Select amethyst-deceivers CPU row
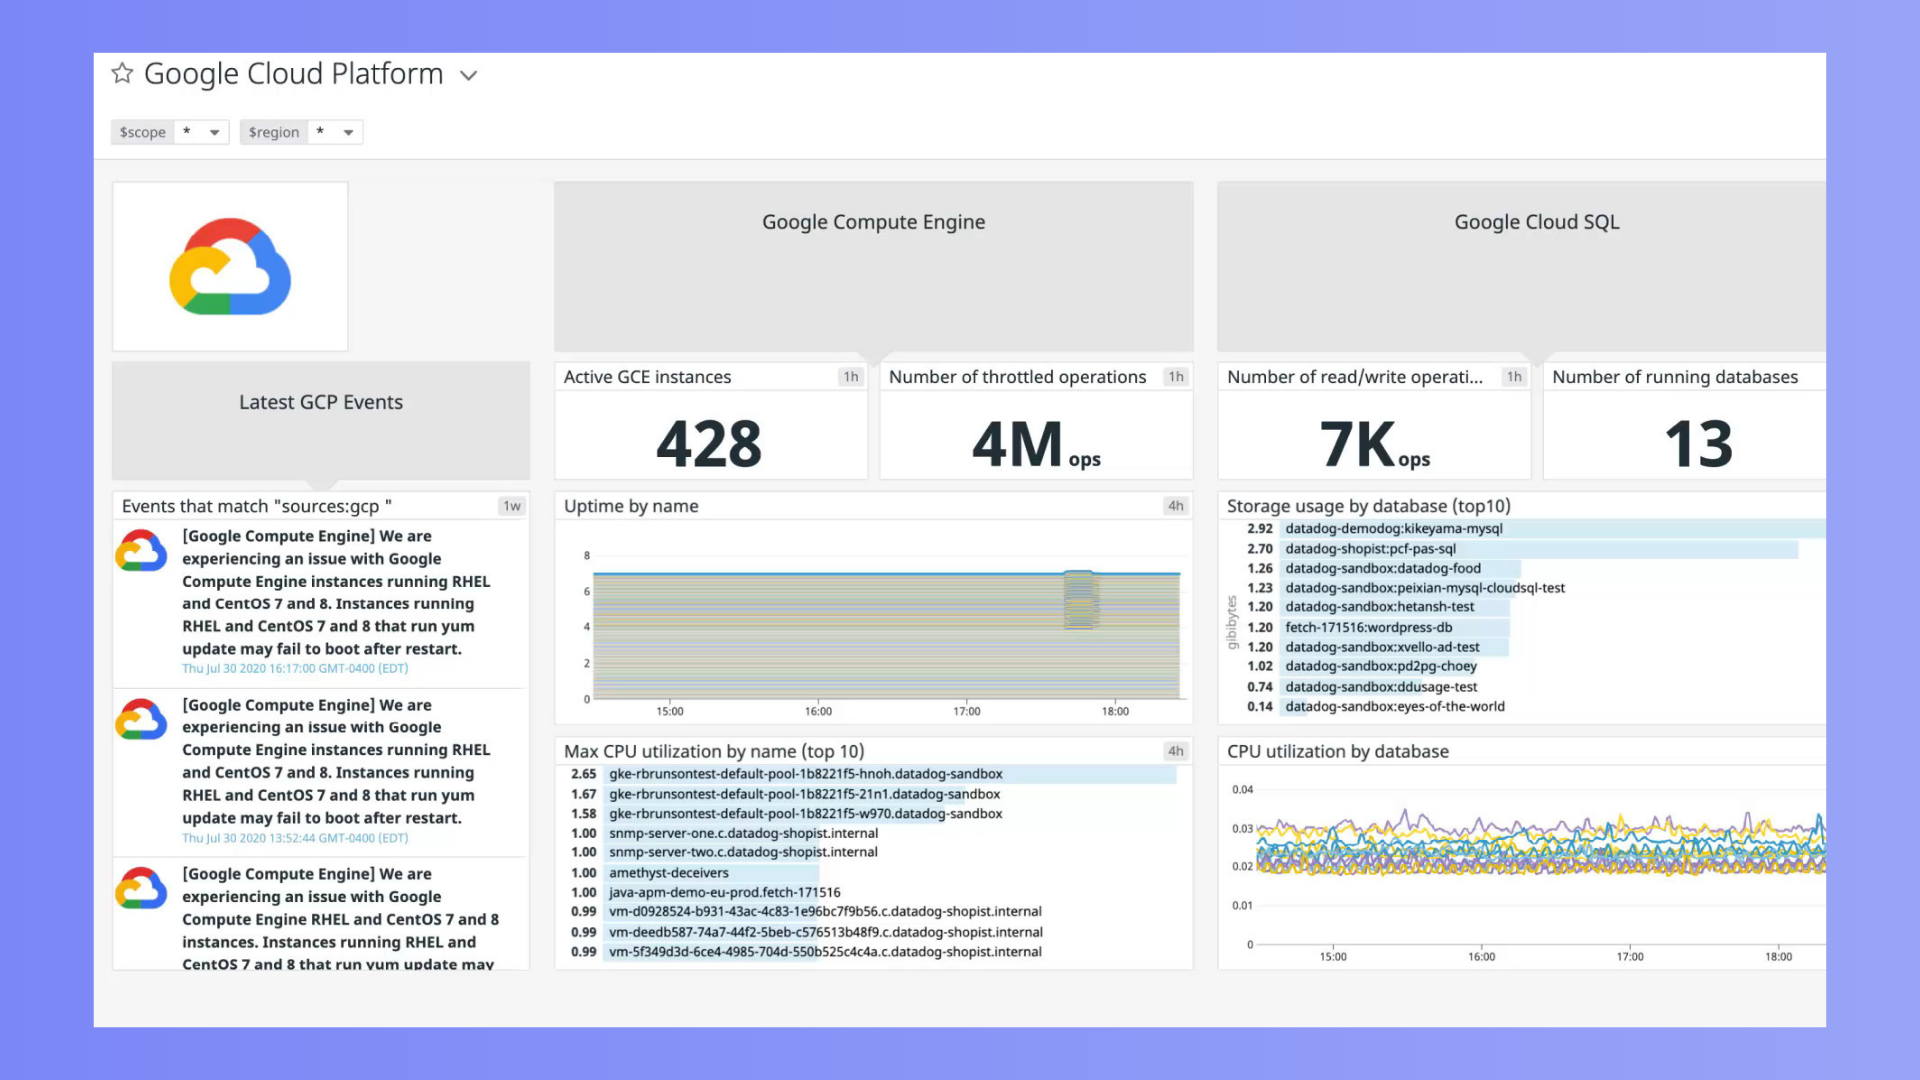The height and width of the screenshot is (1080, 1920). pos(873,873)
